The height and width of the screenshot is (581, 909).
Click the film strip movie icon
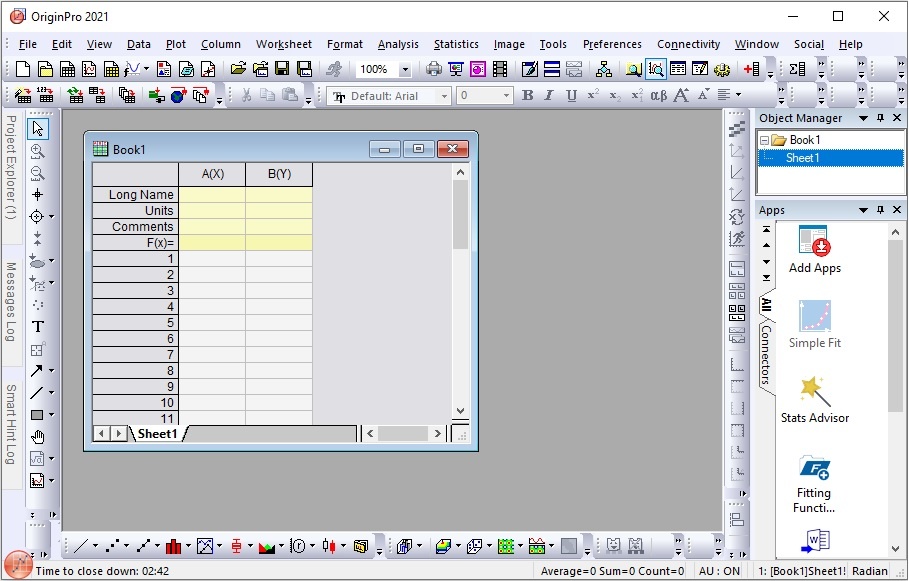(500, 70)
